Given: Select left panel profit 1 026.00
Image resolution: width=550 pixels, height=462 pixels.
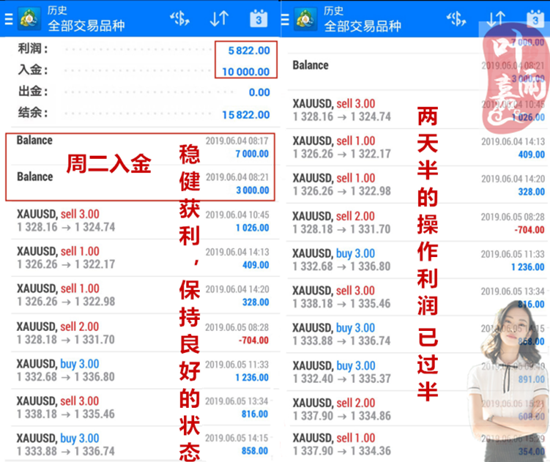Looking at the screenshot, I should [x=253, y=228].
